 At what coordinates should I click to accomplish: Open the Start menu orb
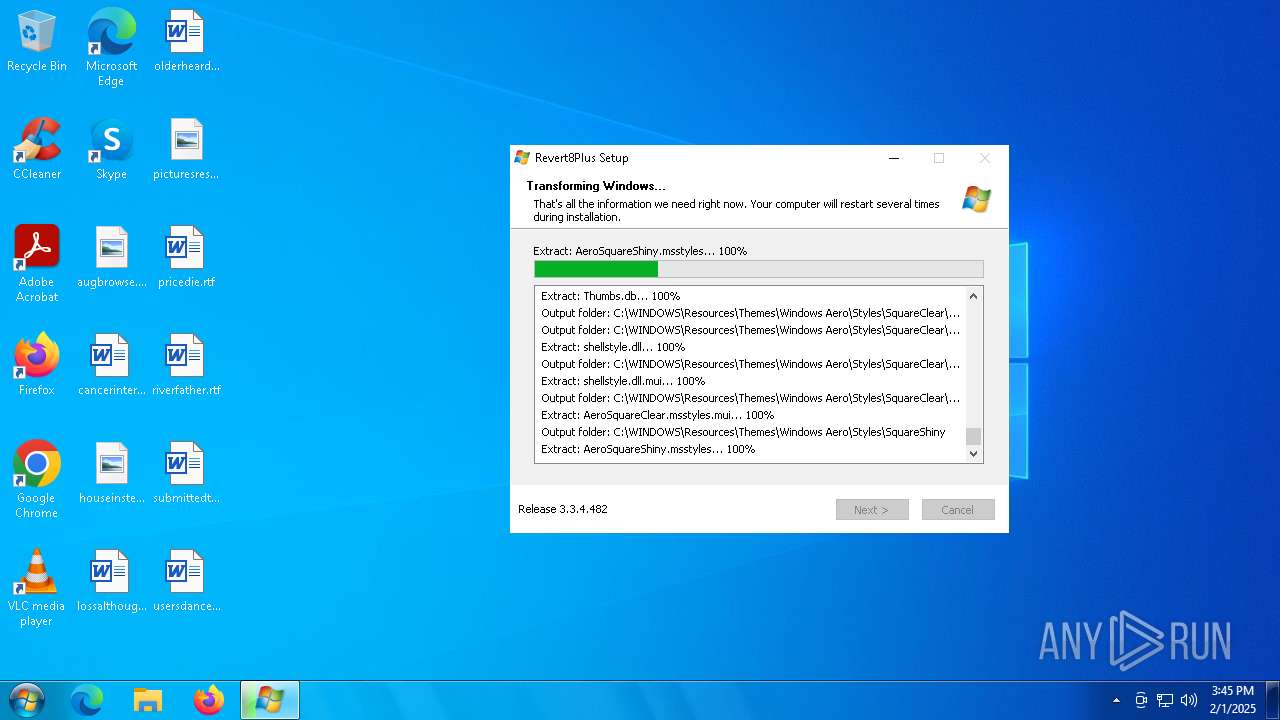[x=26, y=700]
